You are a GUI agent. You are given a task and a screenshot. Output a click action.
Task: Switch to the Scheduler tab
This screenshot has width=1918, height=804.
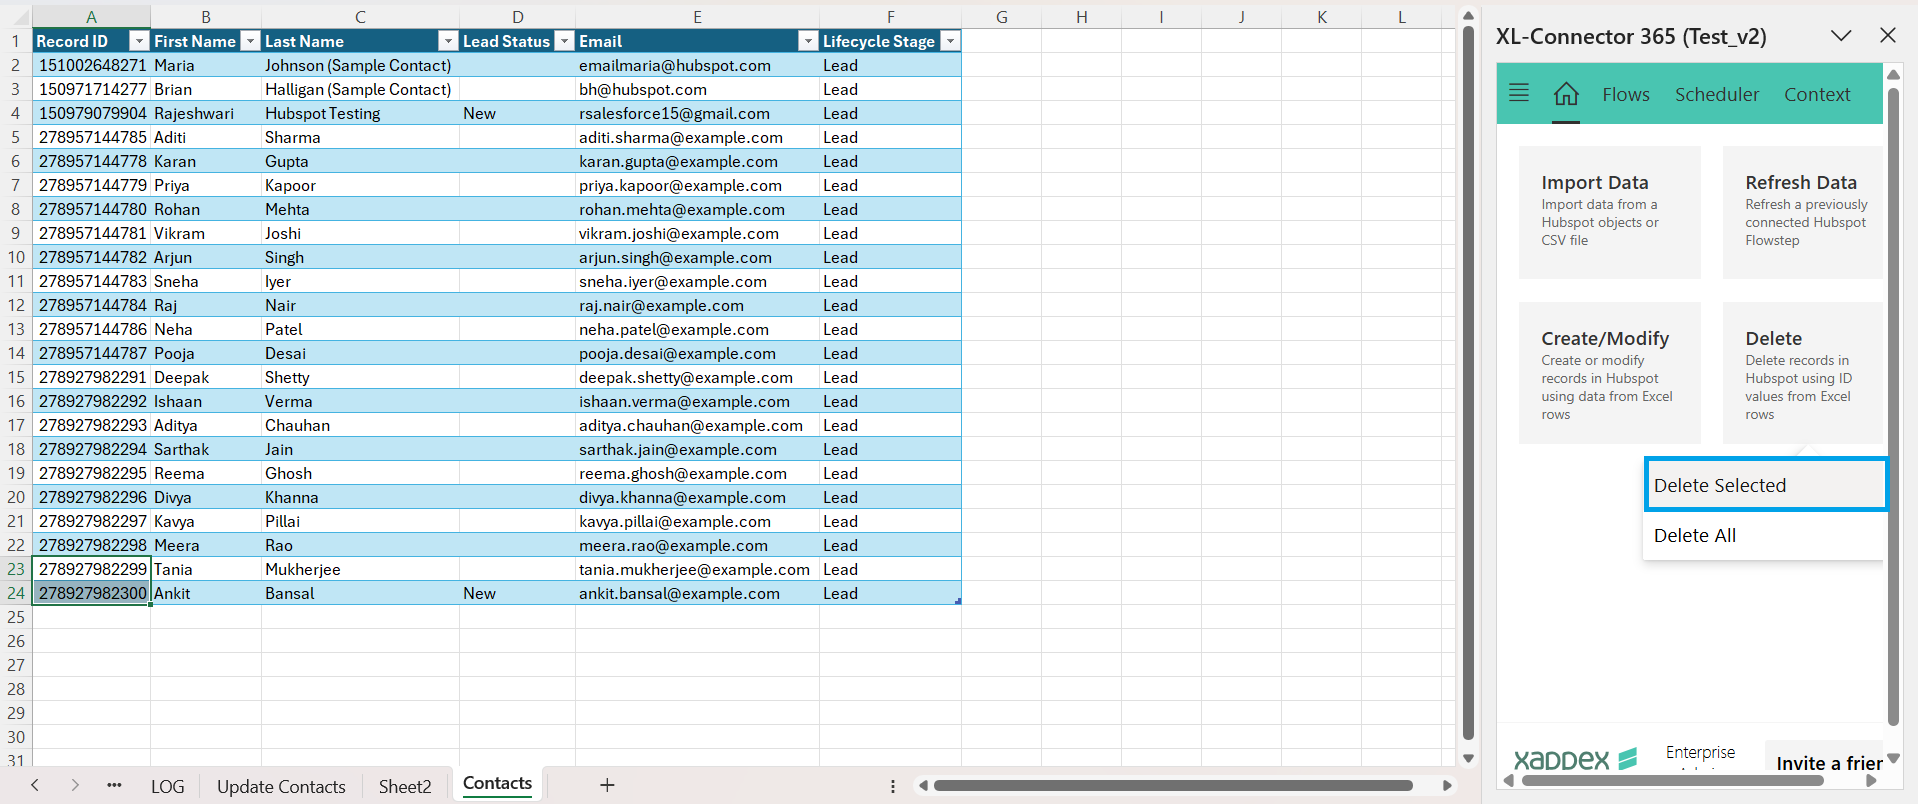tap(1717, 94)
